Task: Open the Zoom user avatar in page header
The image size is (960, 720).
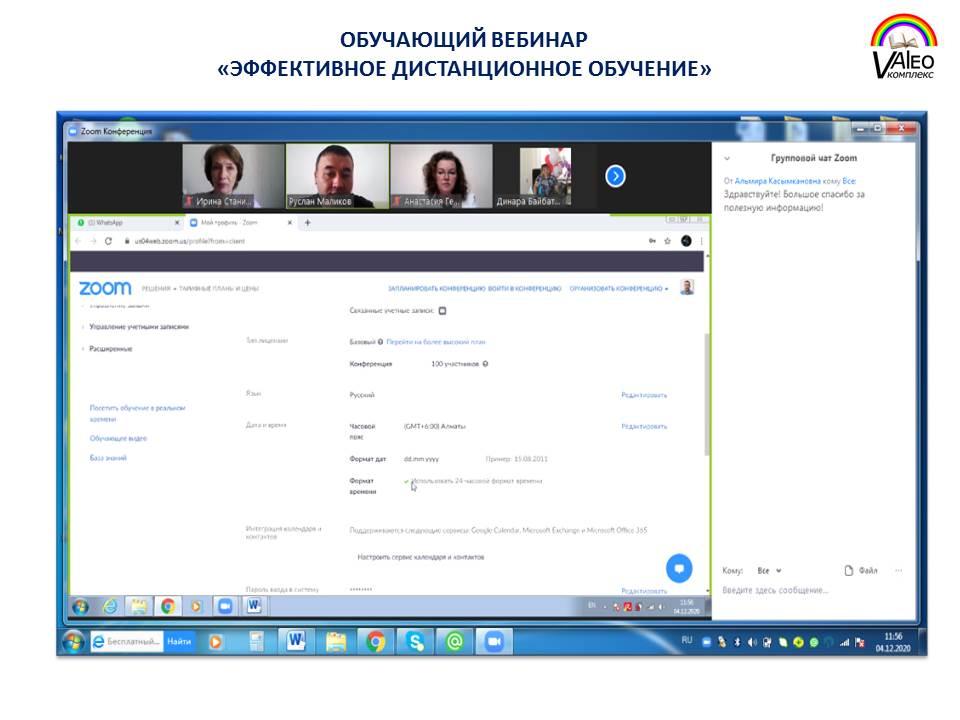Action: [x=687, y=287]
